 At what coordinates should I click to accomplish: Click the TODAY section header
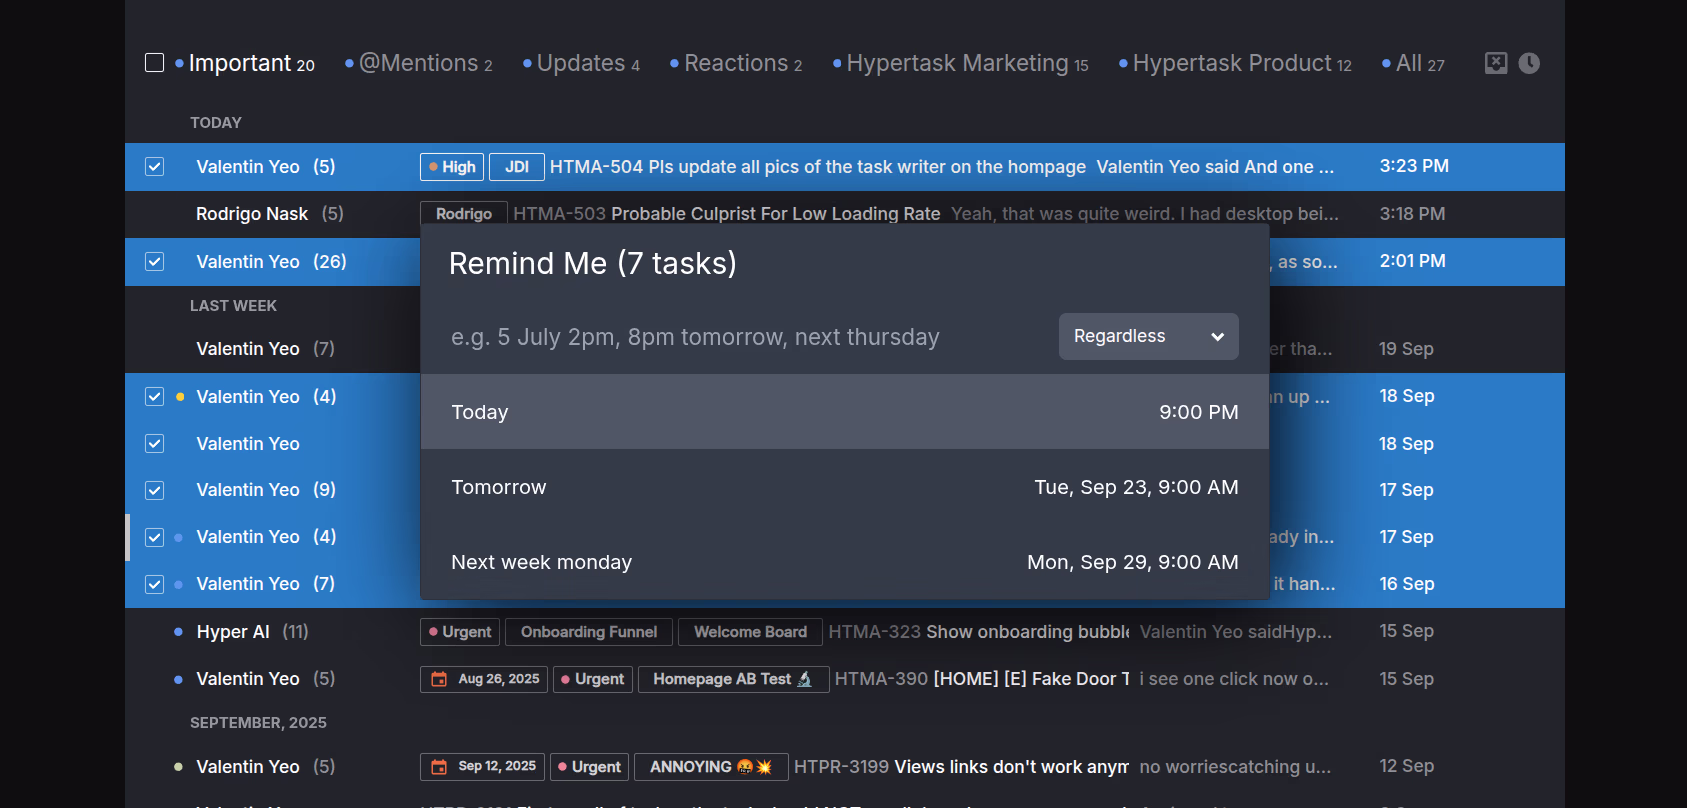[216, 123]
